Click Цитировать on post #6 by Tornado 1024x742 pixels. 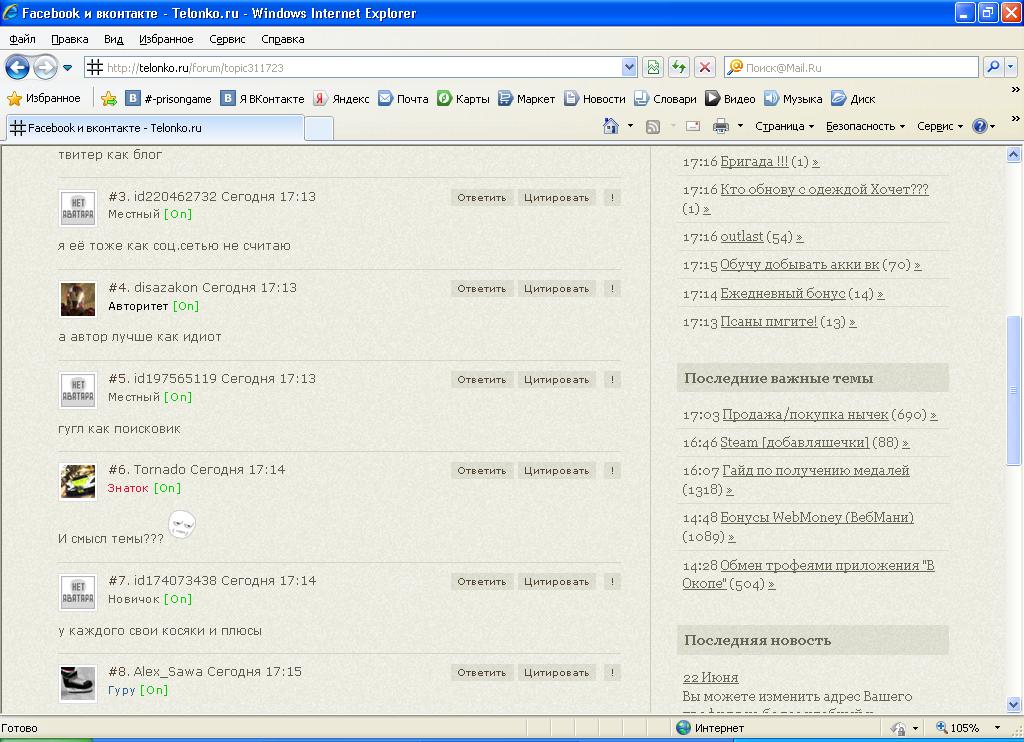[556, 471]
